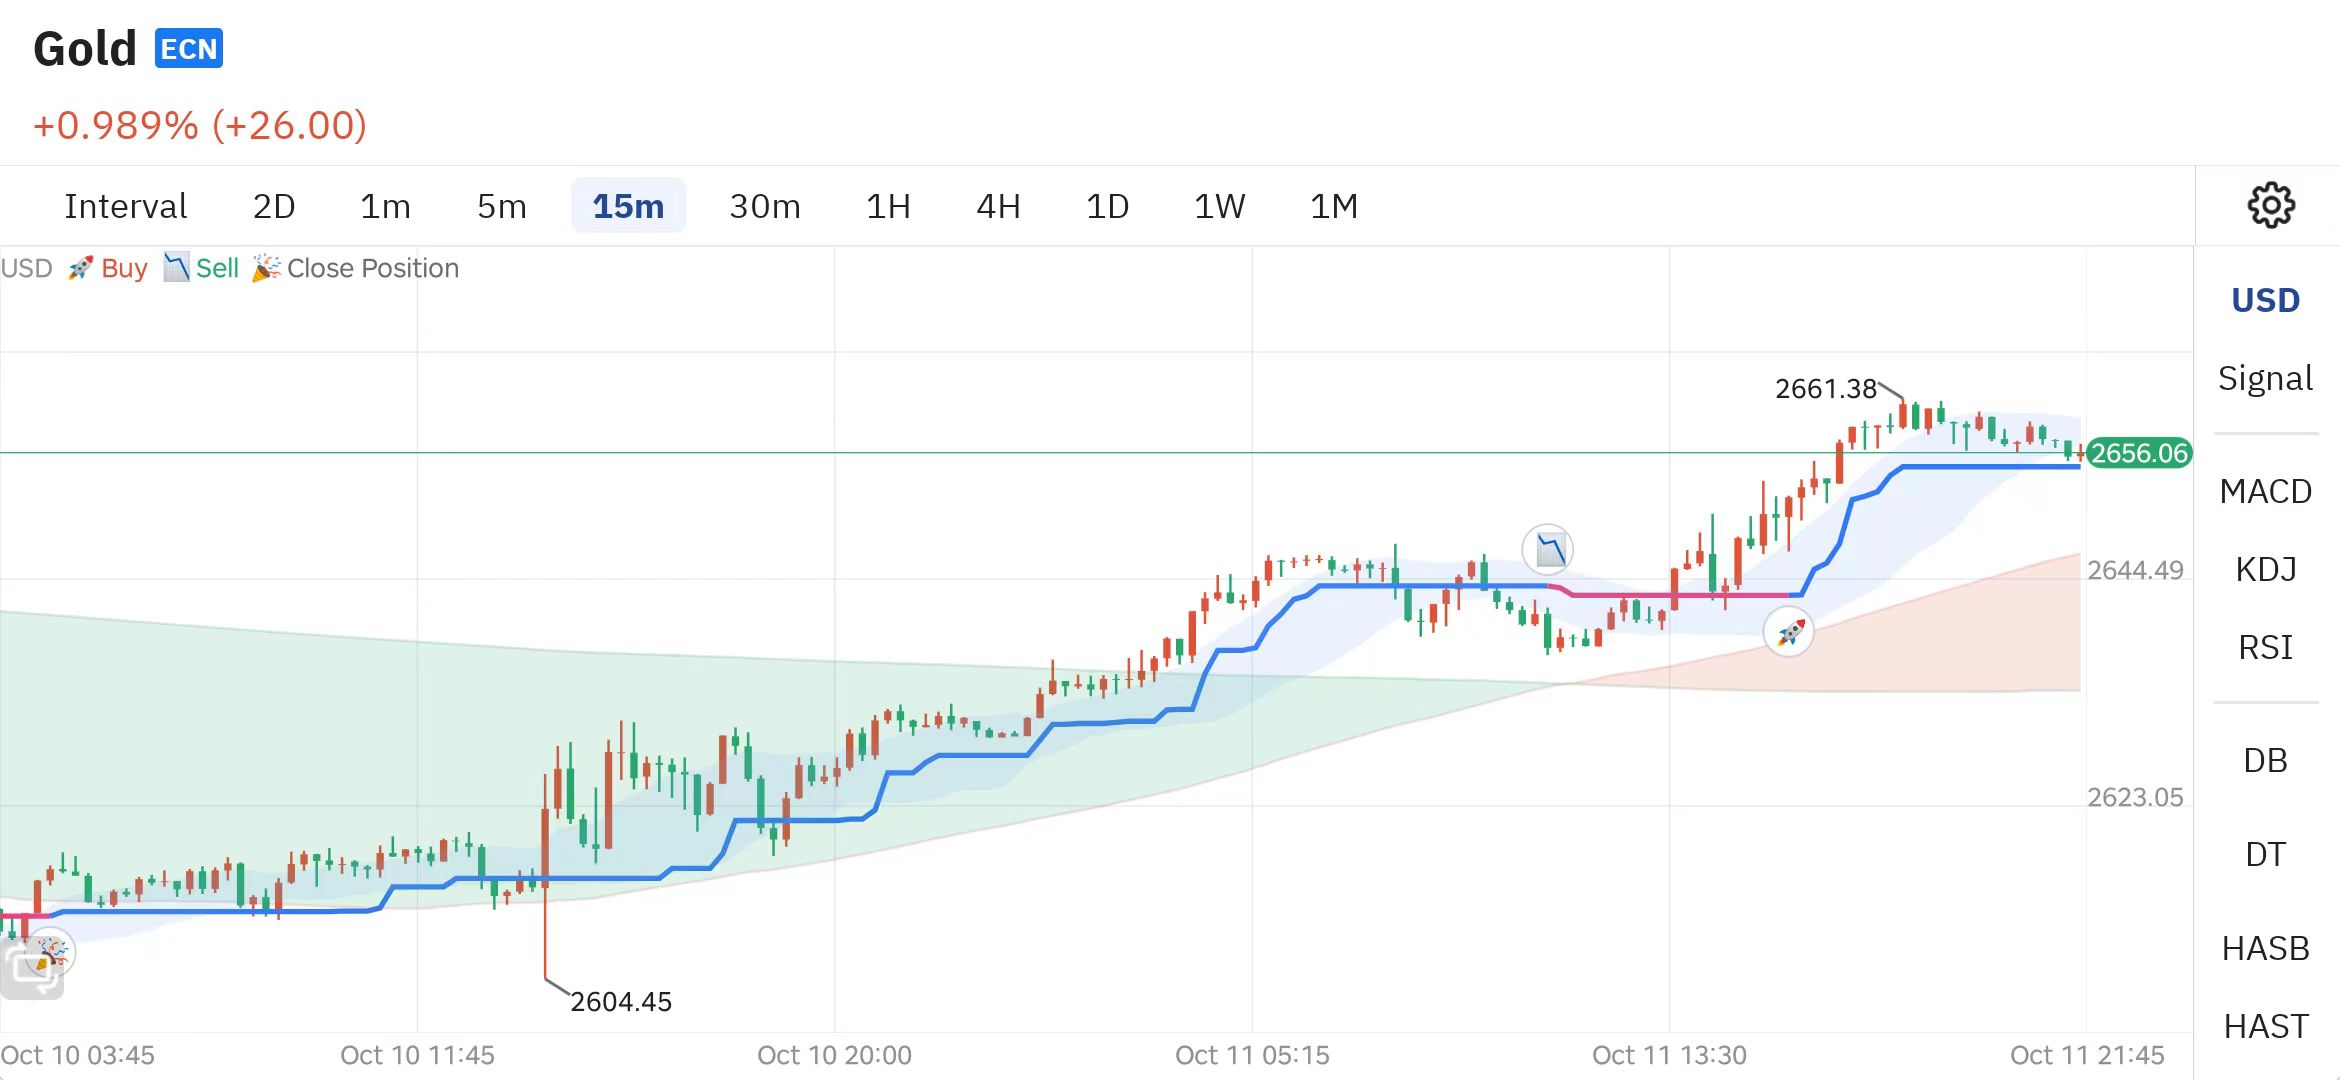Click the falling chart icon beside Sell in the legend

(x=176, y=267)
